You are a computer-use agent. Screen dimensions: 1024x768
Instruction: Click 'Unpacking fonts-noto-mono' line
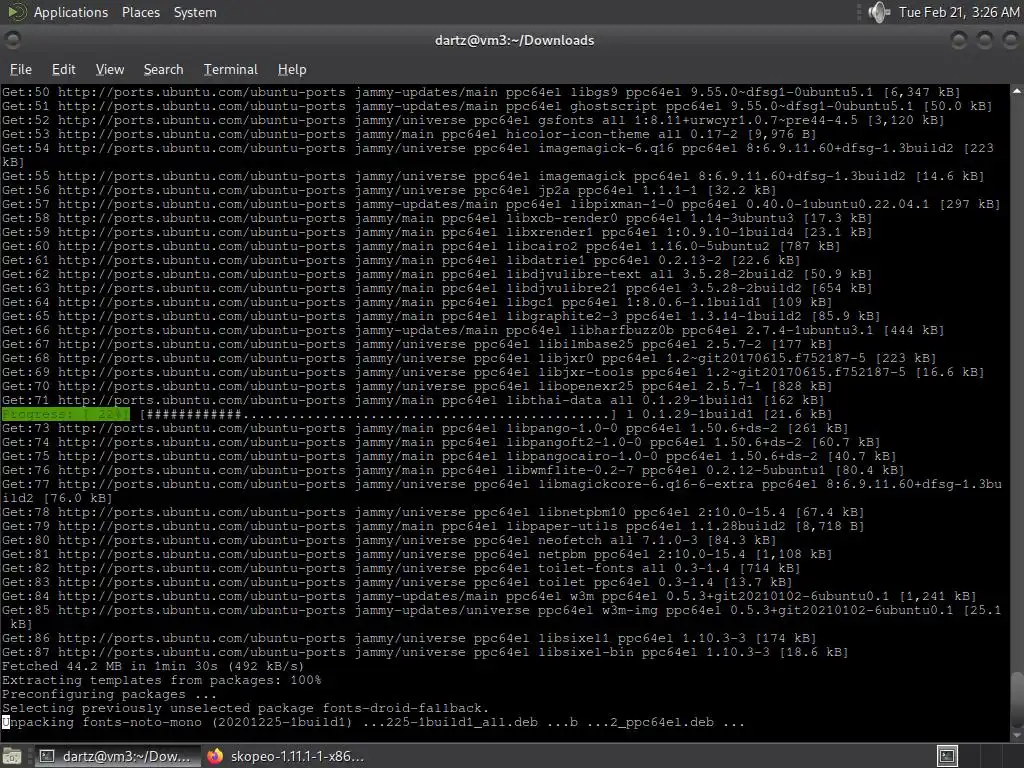click(x=373, y=722)
